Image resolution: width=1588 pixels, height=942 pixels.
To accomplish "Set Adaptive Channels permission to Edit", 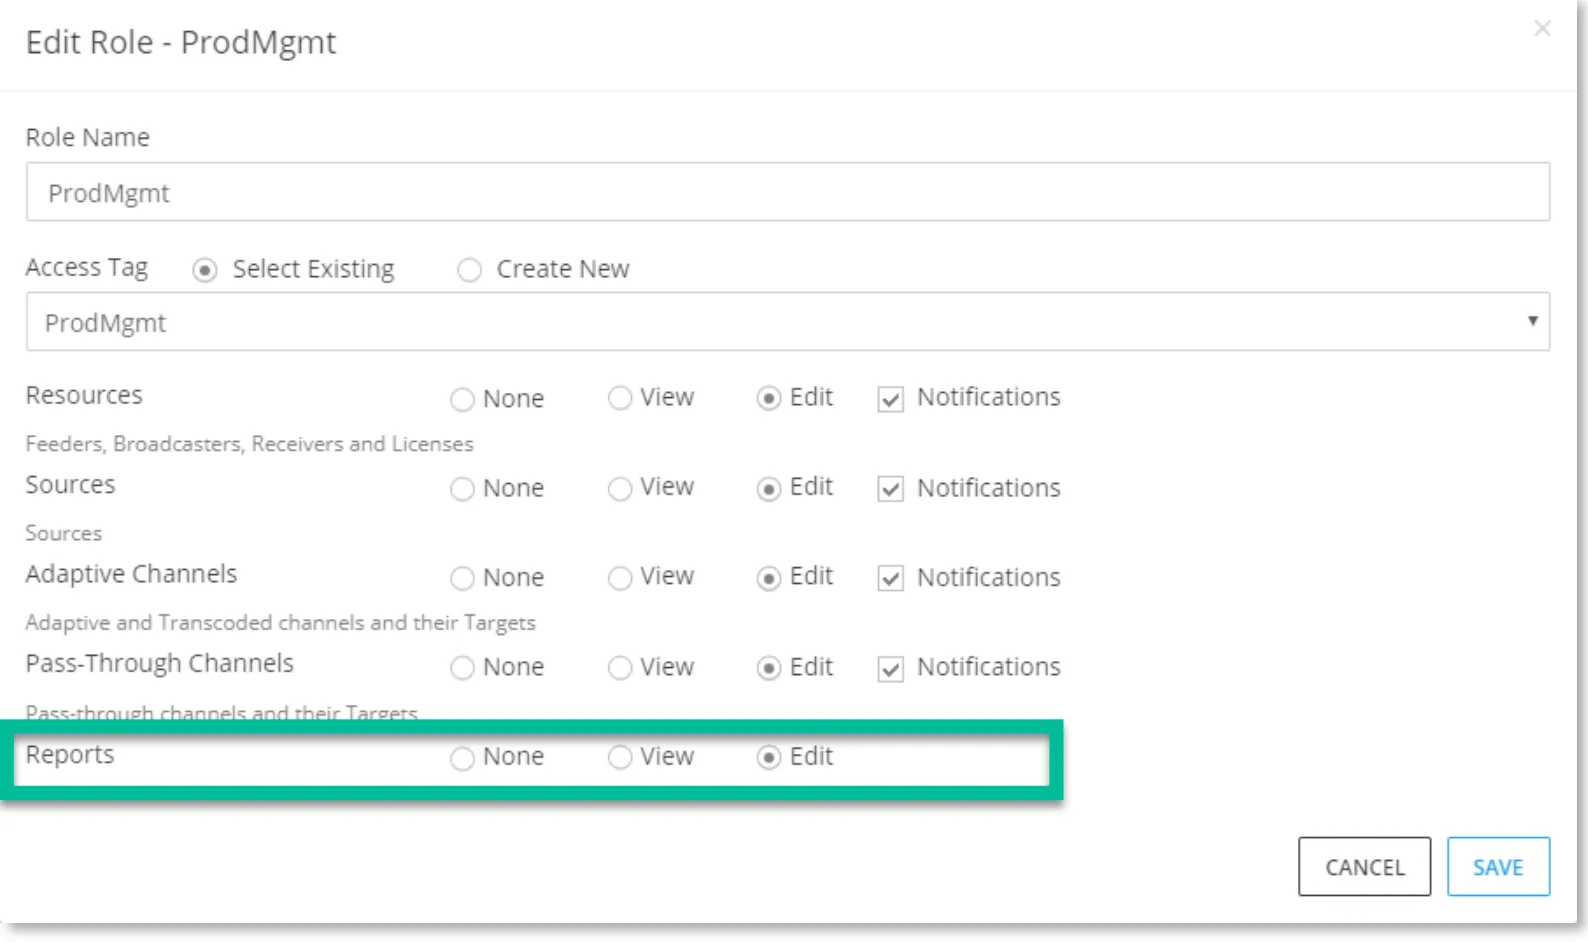I will 768,578.
